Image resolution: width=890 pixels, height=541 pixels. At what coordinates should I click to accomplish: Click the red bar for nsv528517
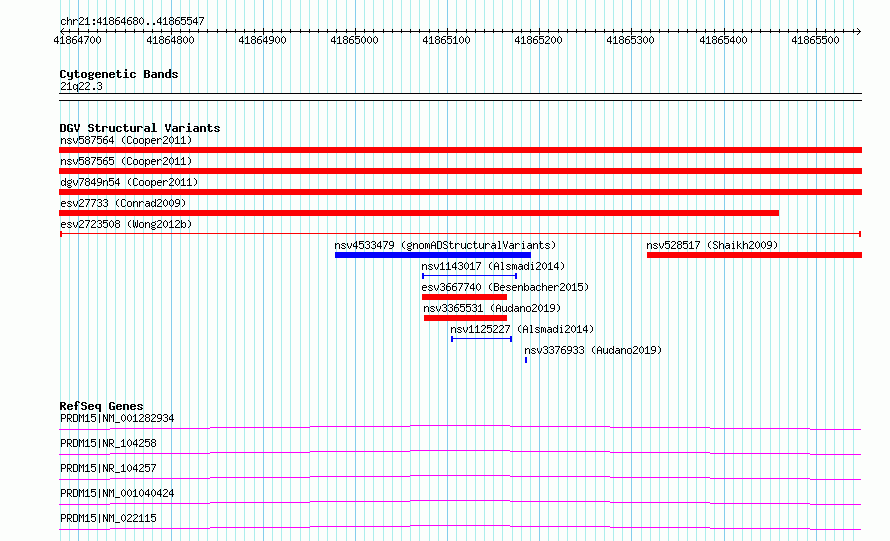coord(754,255)
